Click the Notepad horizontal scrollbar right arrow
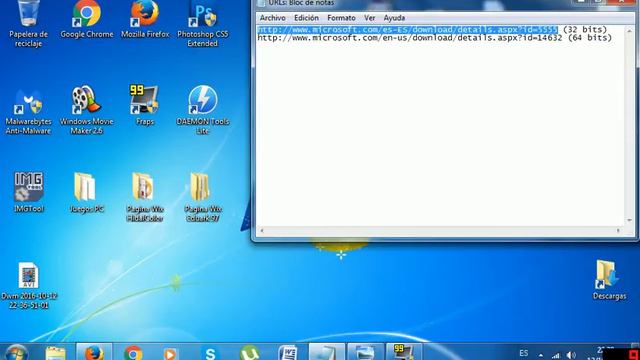This screenshot has width=640, height=360. [x=618, y=231]
